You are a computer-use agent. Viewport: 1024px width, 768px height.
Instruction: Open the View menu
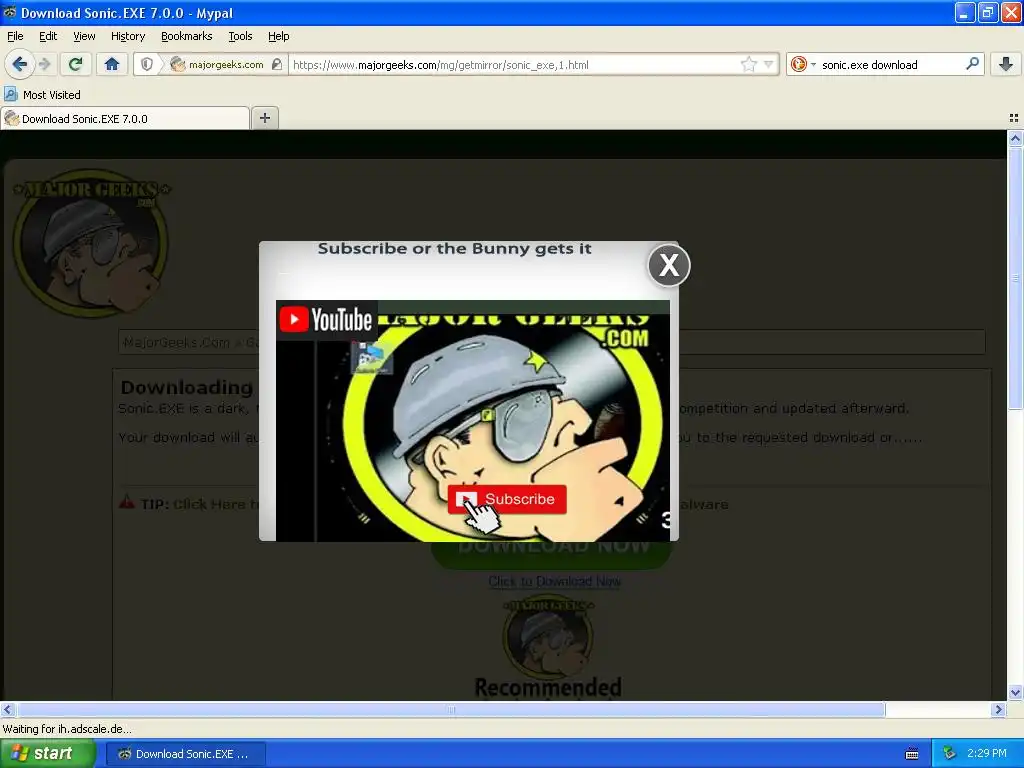84,36
